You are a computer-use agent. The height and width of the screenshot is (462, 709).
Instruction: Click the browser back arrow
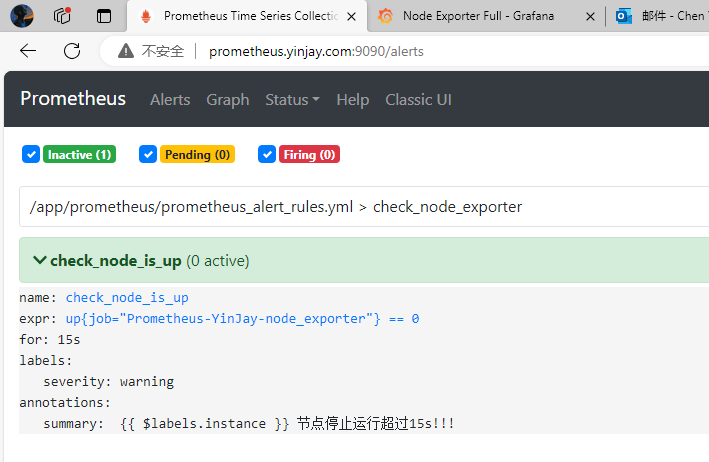[28, 51]
